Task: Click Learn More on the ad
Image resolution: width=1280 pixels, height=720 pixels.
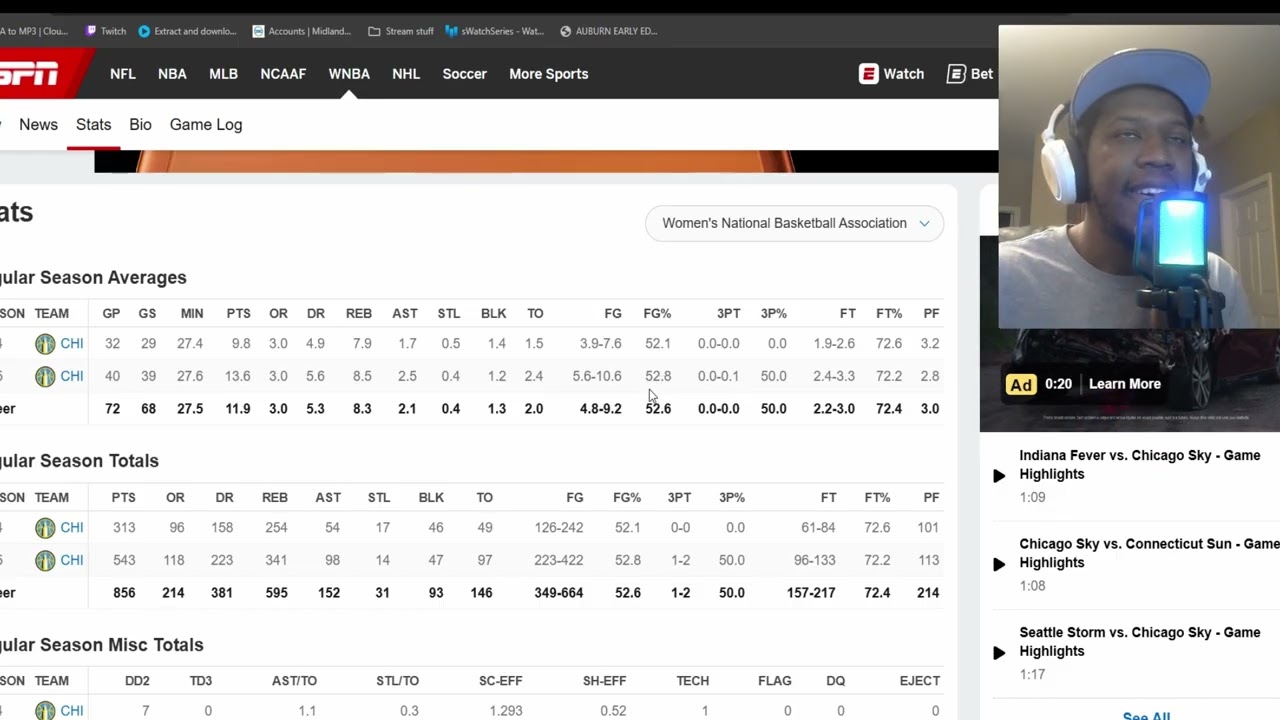Action: [x=1125, y=384]
